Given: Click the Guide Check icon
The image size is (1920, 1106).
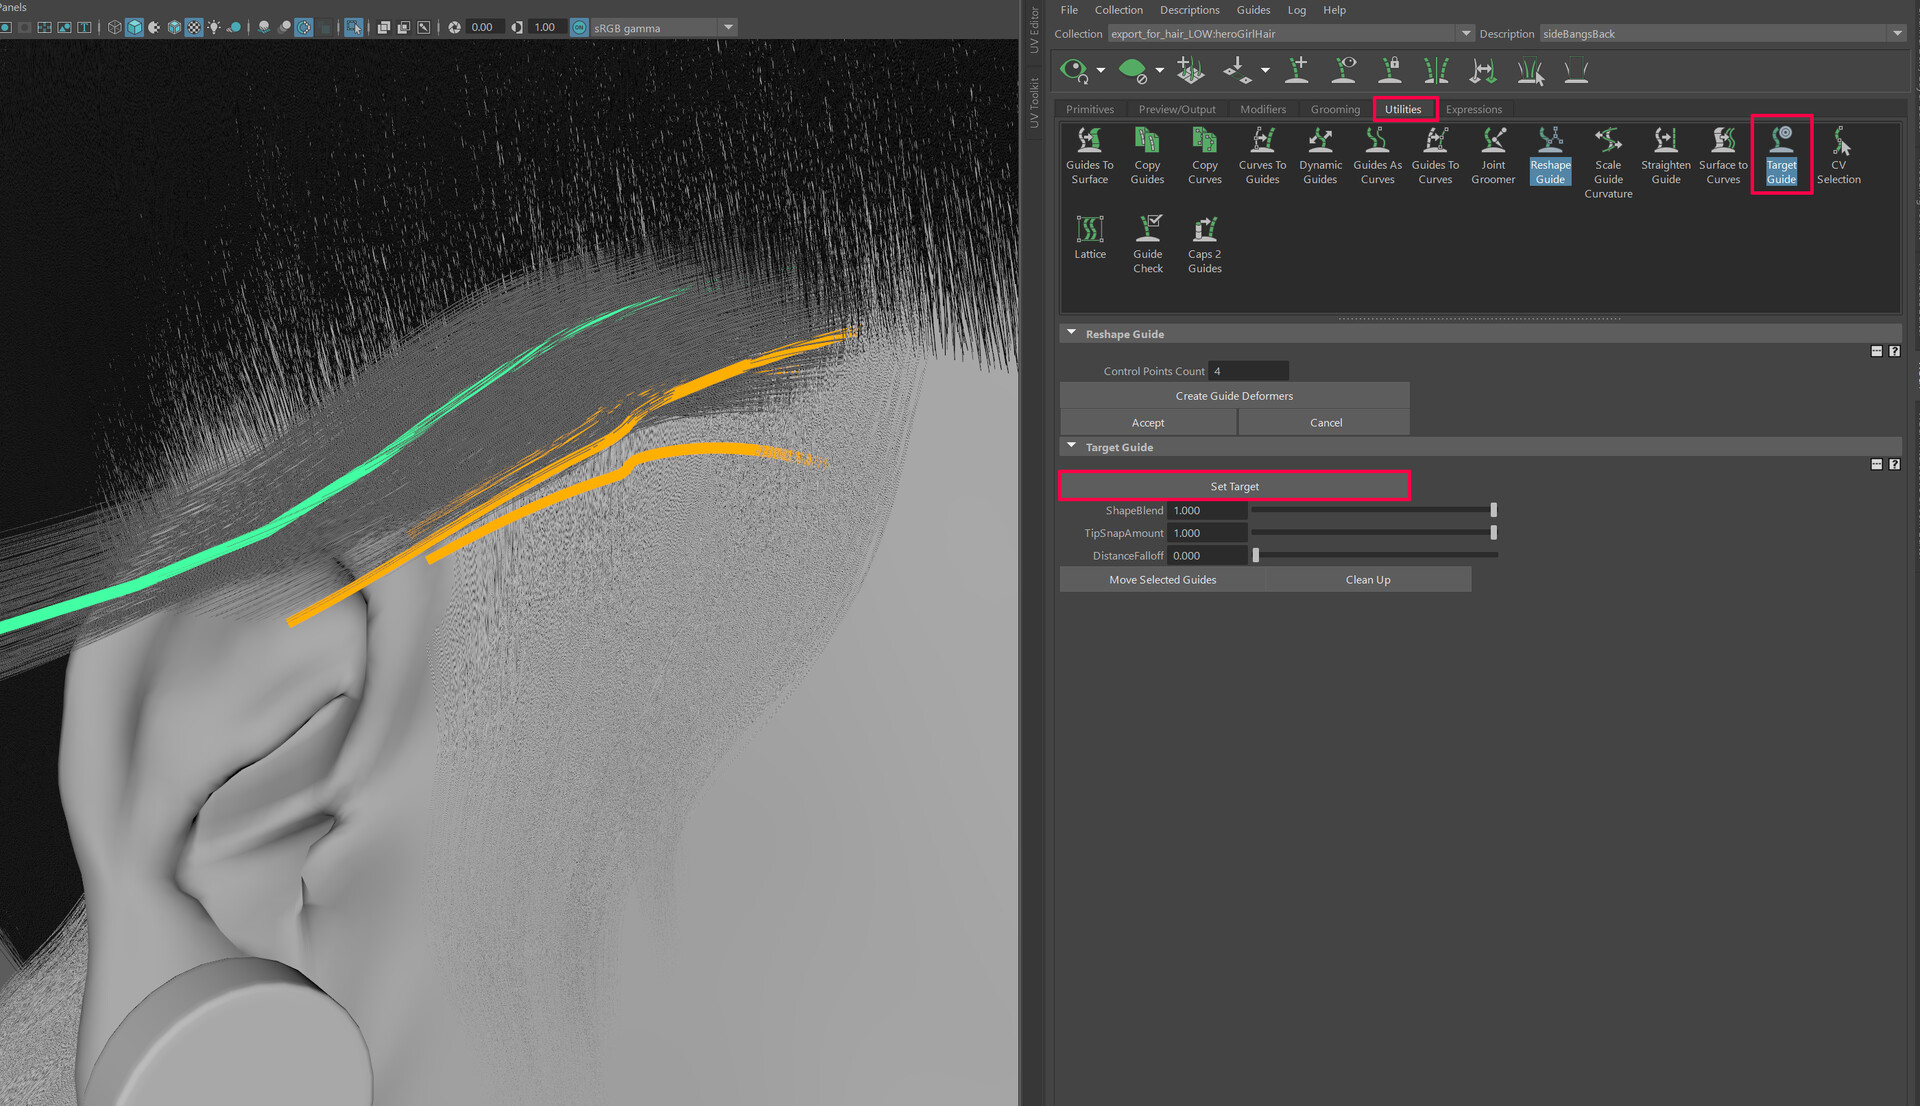Looking at the screenshot, I should pyautogui.click(x=1148, y=243).
